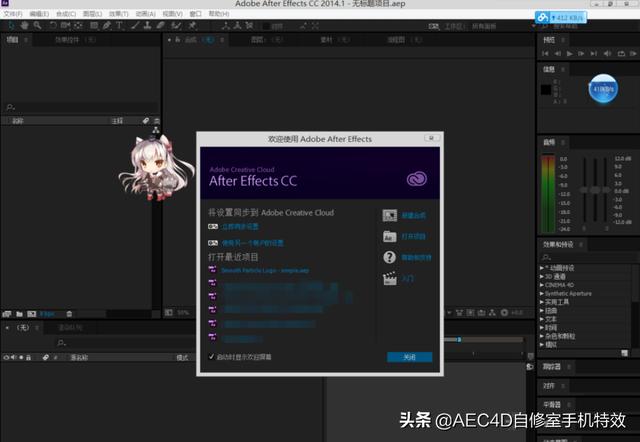Select the Rectangle shape tool
The image size is (640, 442).
coord(94,26)
